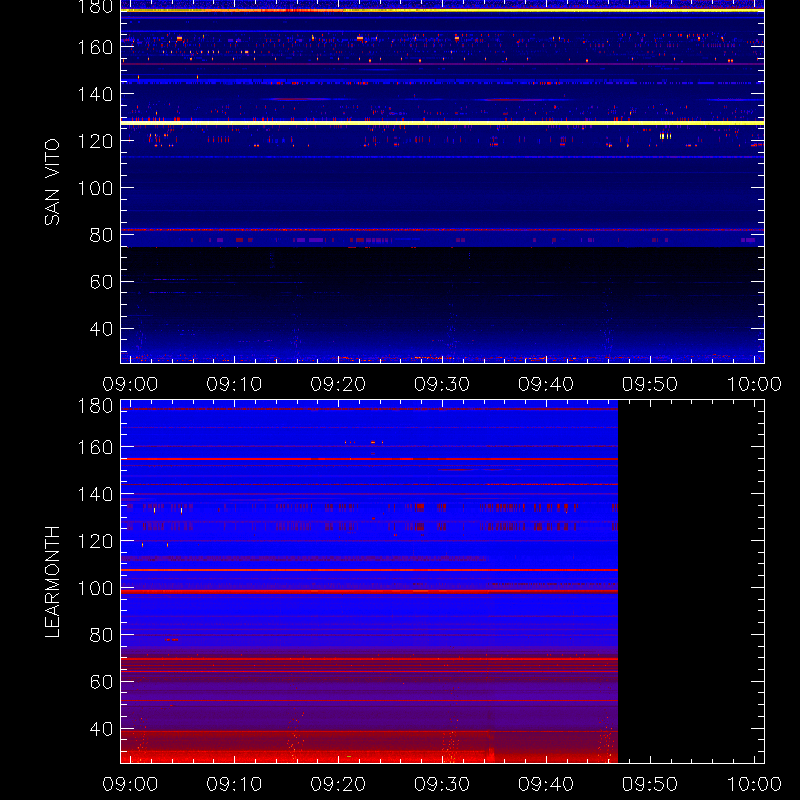Pick the 160 frequency tick on San Vito axis
Viewport: 800px width, 800px height.
point(95,47)
